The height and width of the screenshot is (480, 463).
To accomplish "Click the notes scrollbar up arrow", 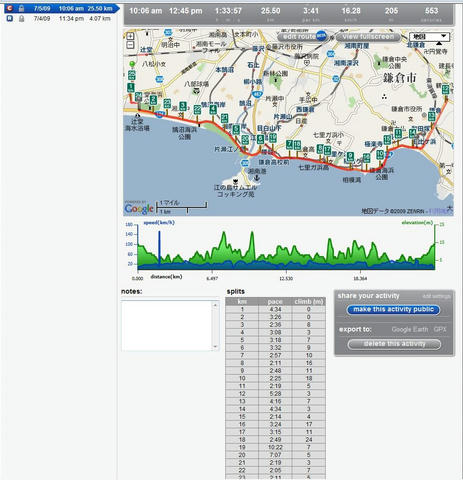I will [x=215, y=305].
